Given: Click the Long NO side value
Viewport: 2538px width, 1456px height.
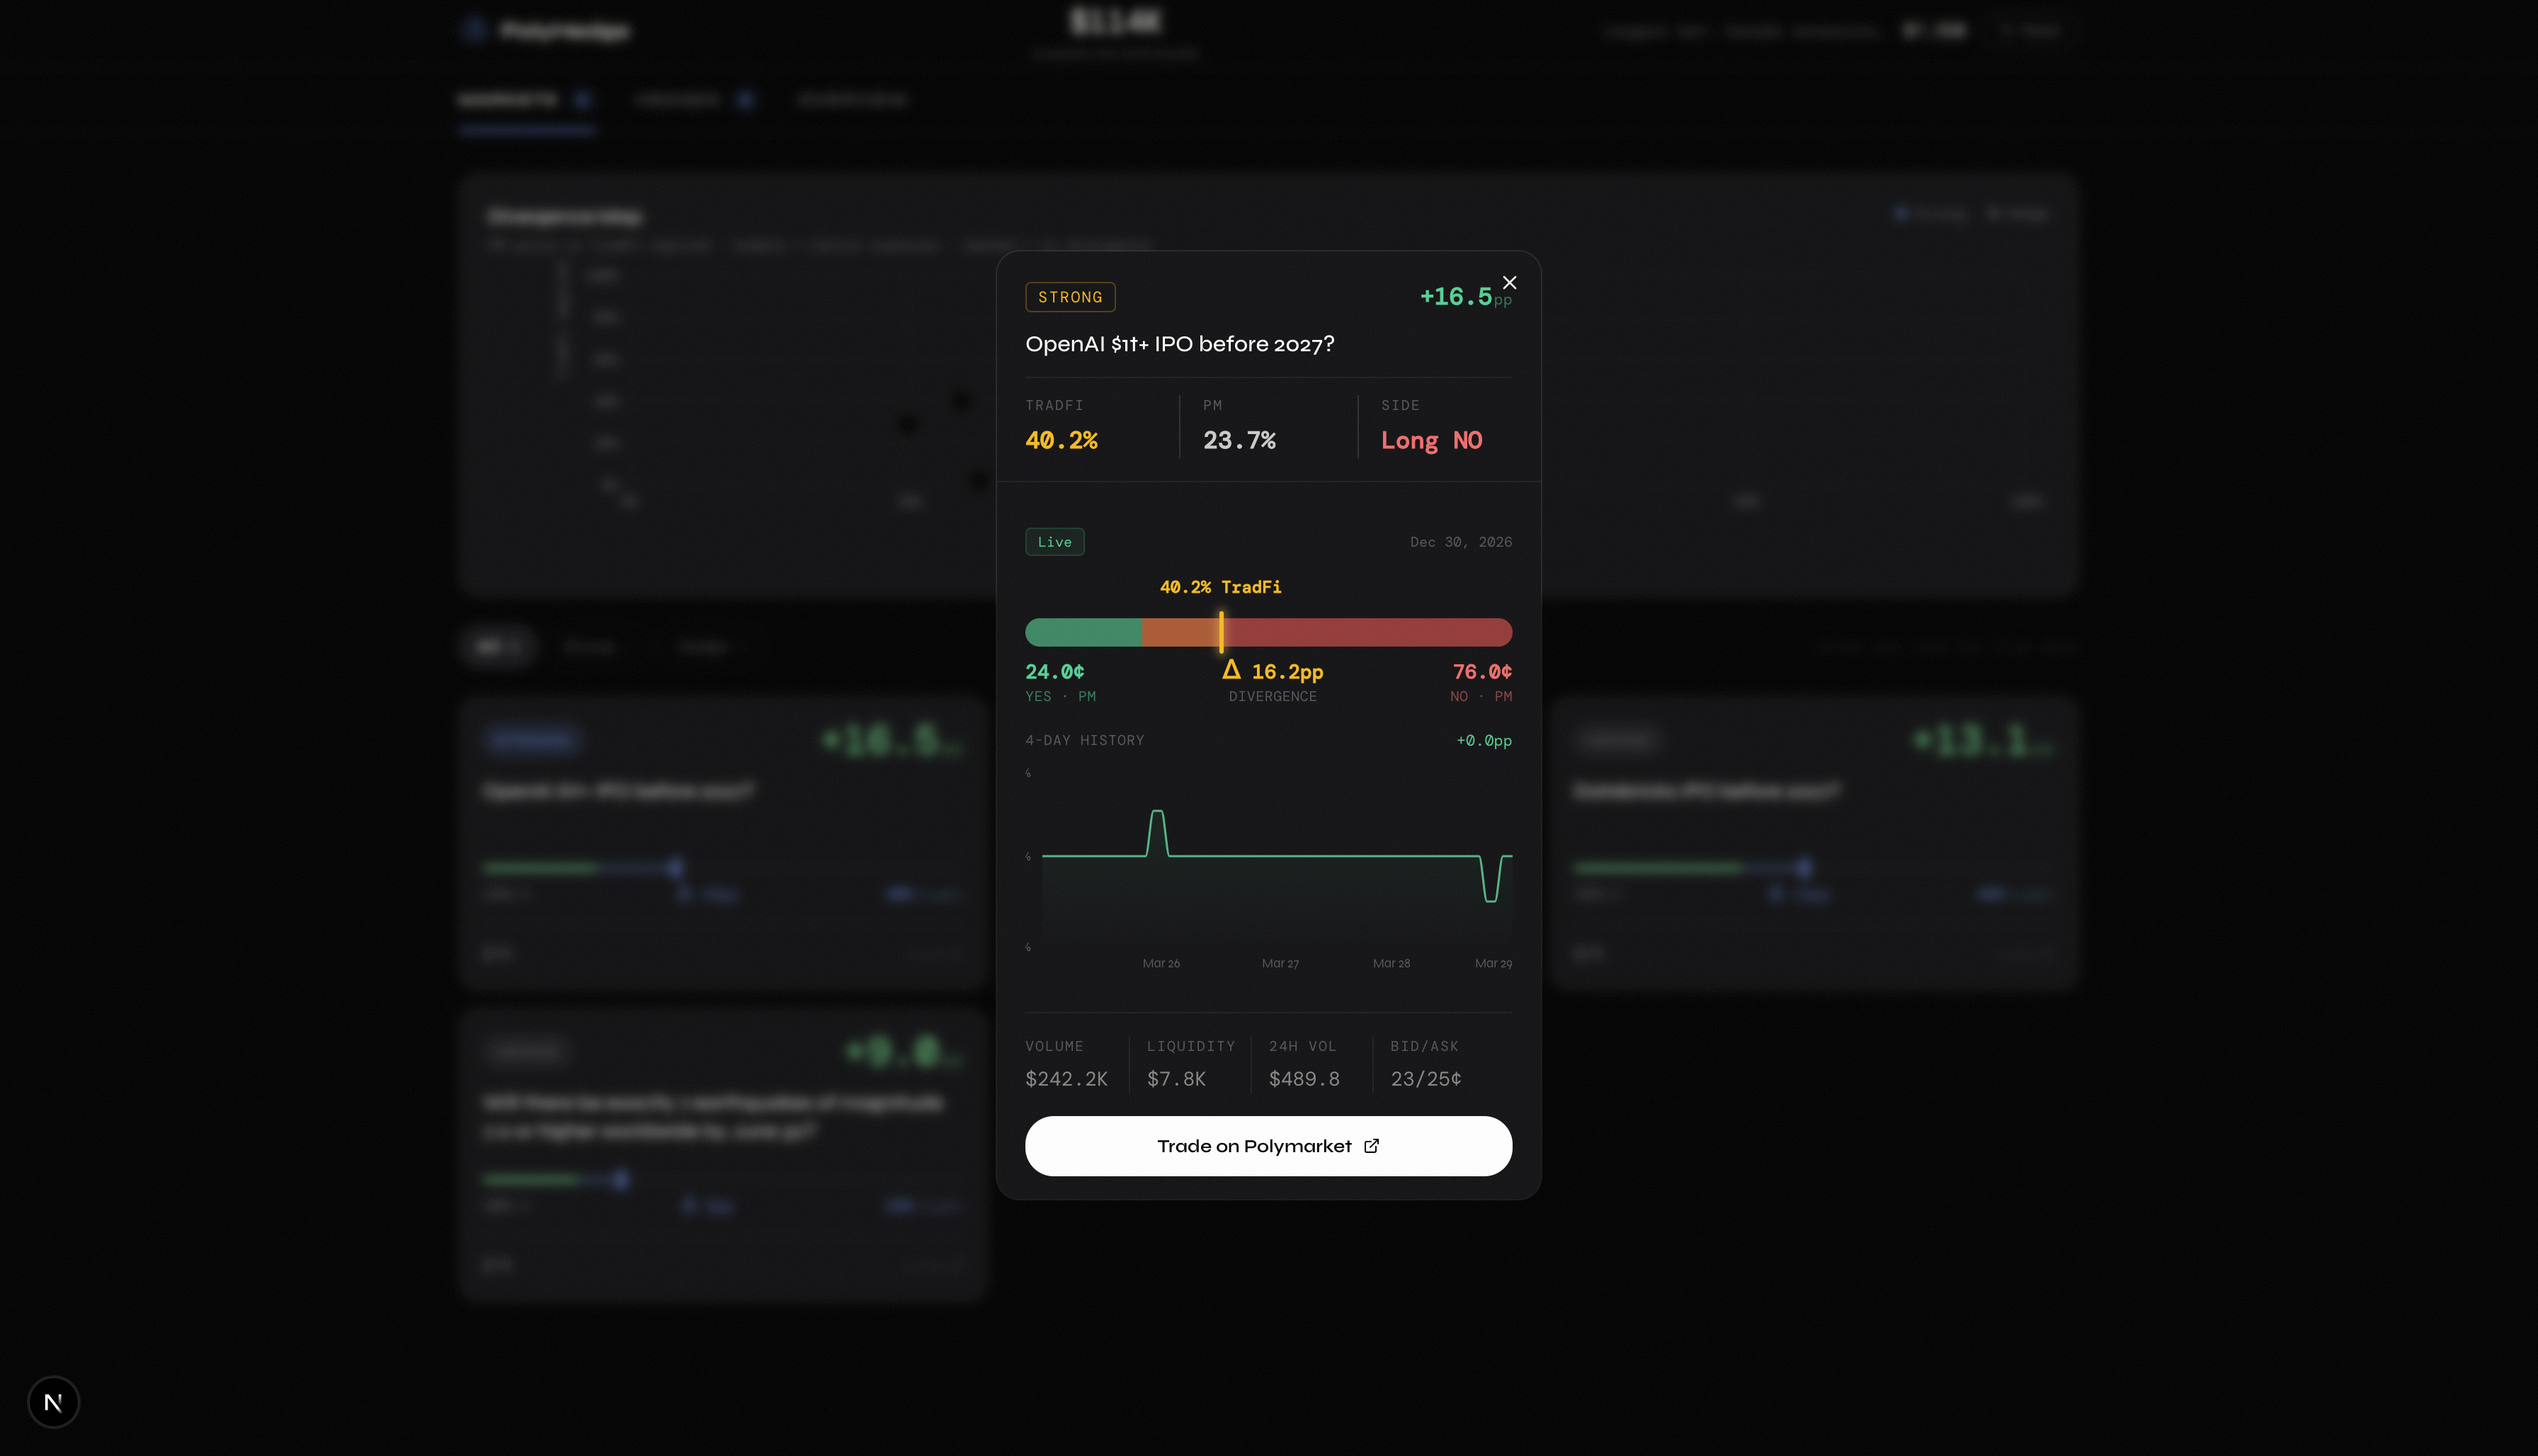Looking at the screenshot, I should coord(1431,441).
